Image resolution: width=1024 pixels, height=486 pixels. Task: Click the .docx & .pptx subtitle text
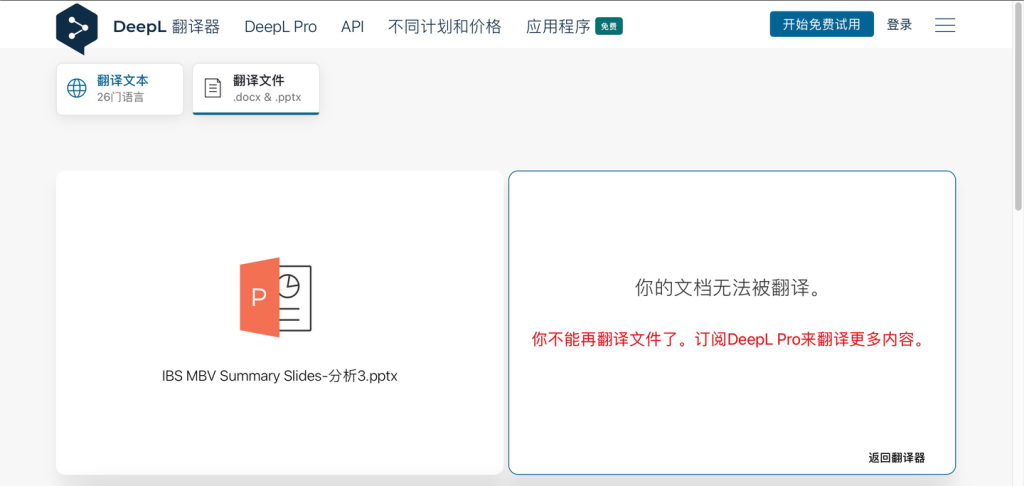tap(267, 98)
